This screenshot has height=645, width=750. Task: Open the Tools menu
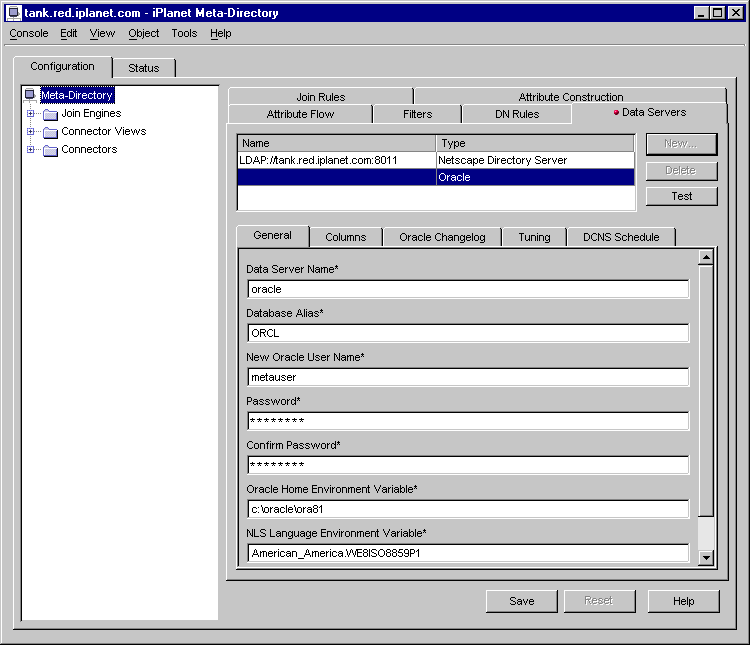(184, 33)
